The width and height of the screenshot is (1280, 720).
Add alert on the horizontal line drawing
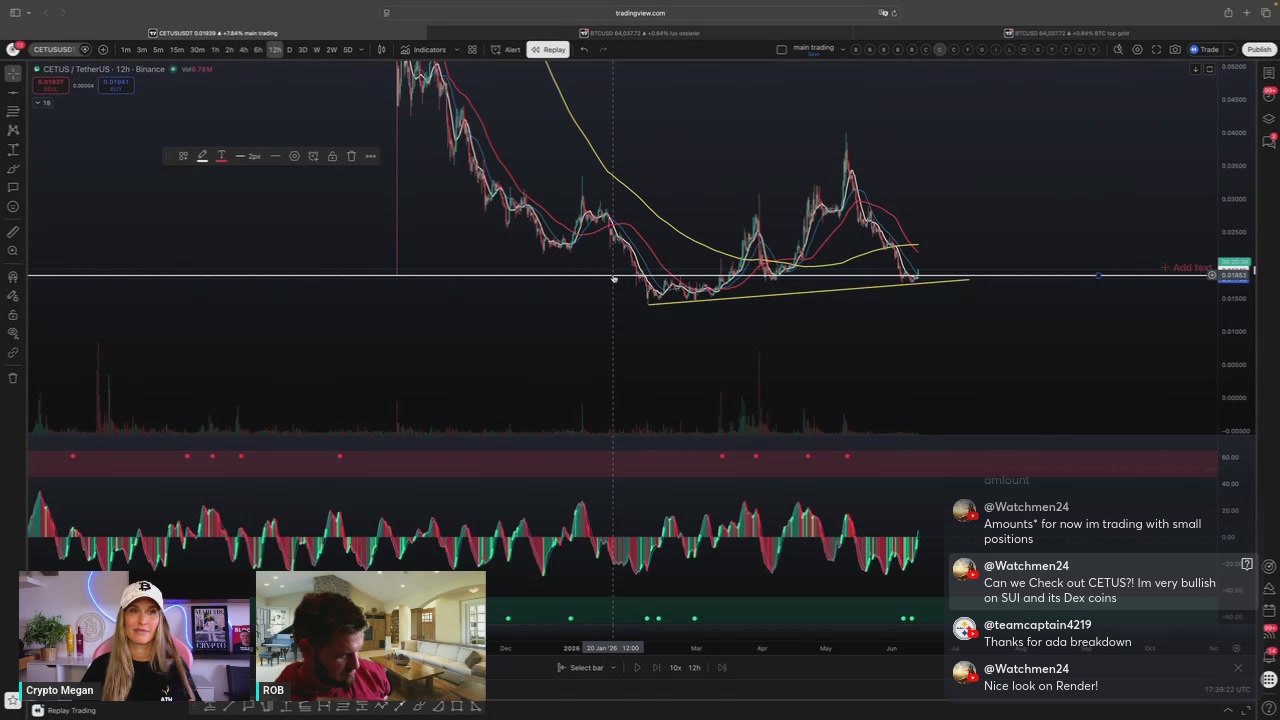[313, 156]
